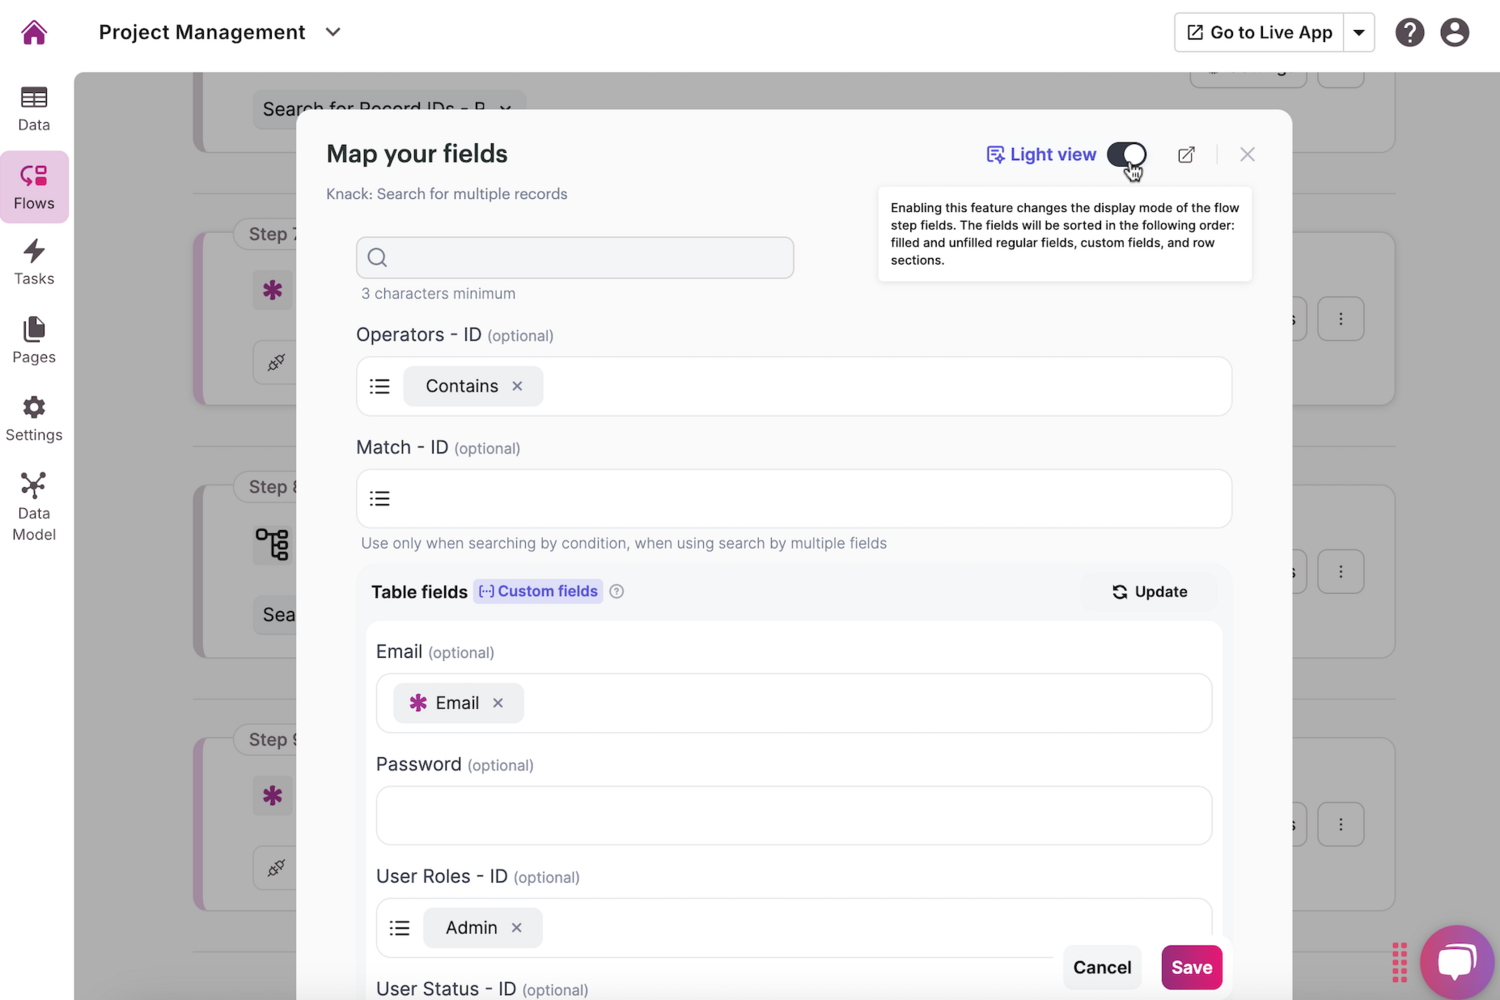Open the Match - ID list selector
The image size is (1500, 1000).
click(x=380, y=499)
